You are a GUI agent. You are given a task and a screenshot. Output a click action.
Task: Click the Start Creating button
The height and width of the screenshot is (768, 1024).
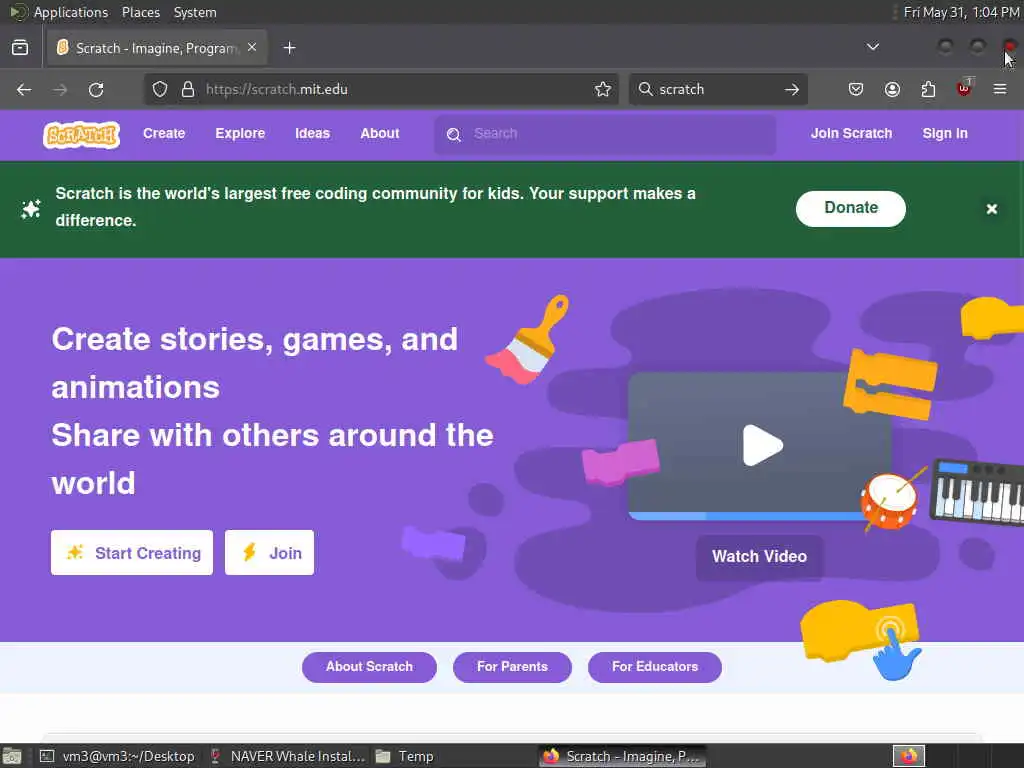[x=132, y=552]
